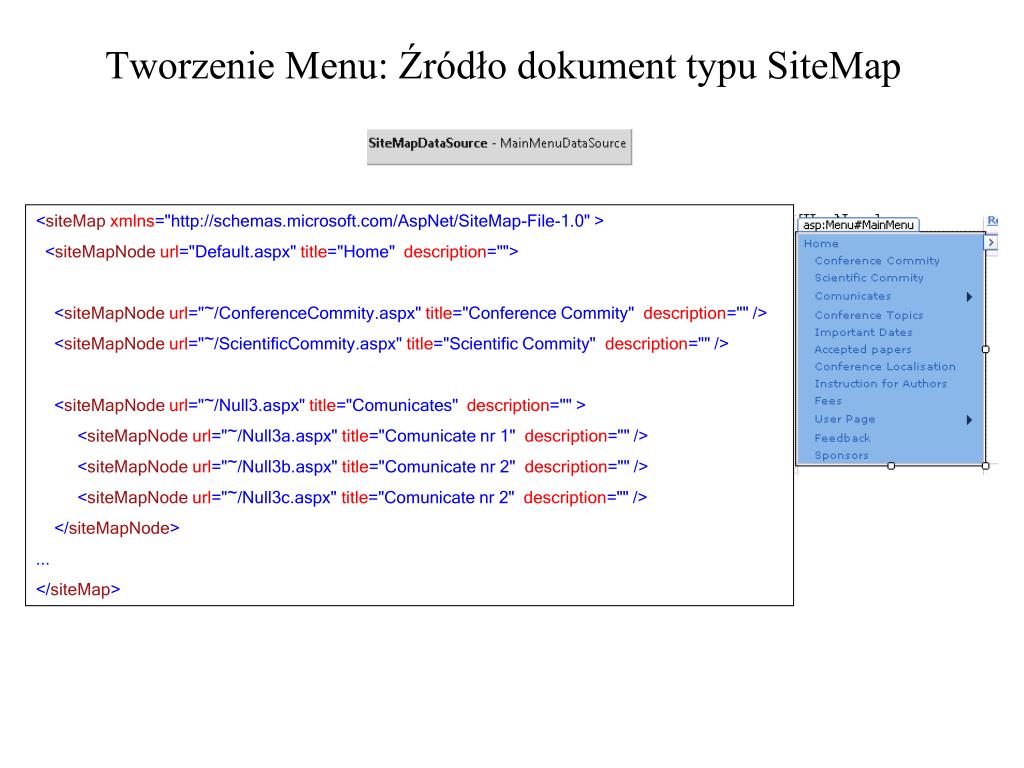The height and width of the screenshot is (768, 1024).
Task: Open the Feedback menu item
Action: coord(842,438)
